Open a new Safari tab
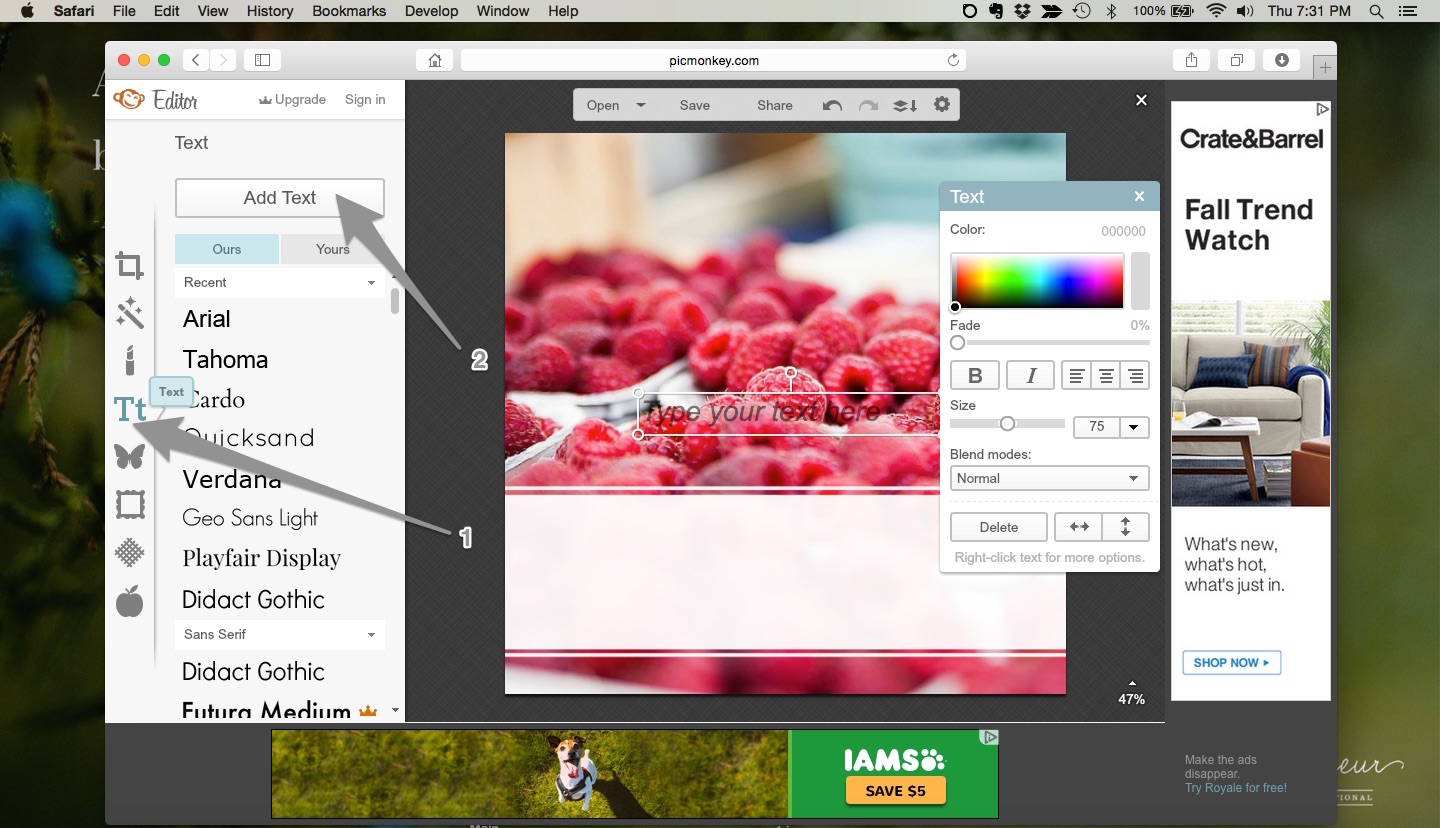The height and width of the screenshot is (828, 1440). 1325,67
